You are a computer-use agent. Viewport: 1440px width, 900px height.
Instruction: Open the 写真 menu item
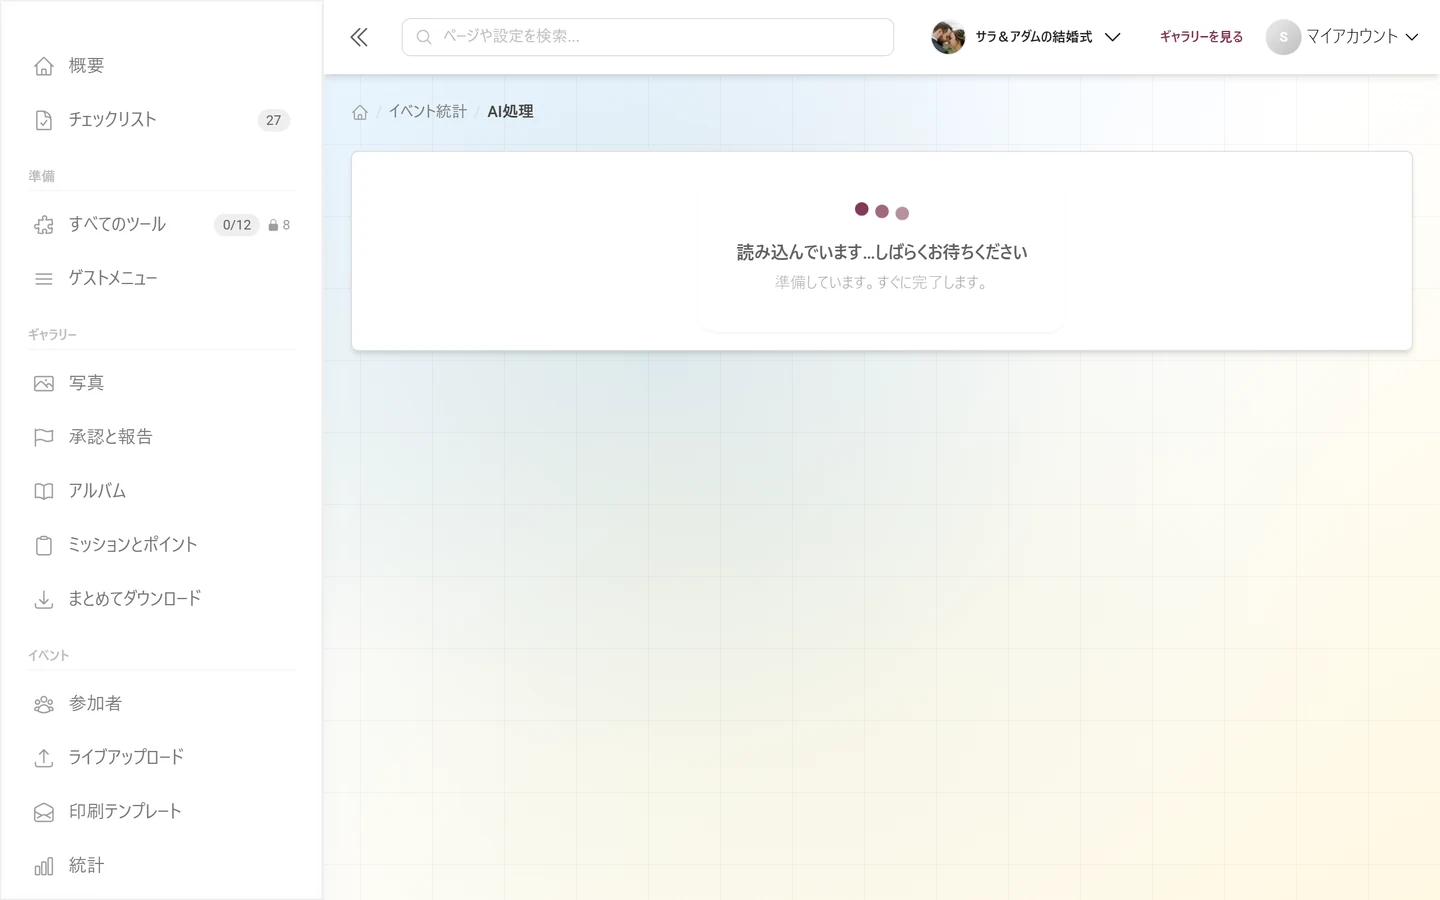point(161,384)
